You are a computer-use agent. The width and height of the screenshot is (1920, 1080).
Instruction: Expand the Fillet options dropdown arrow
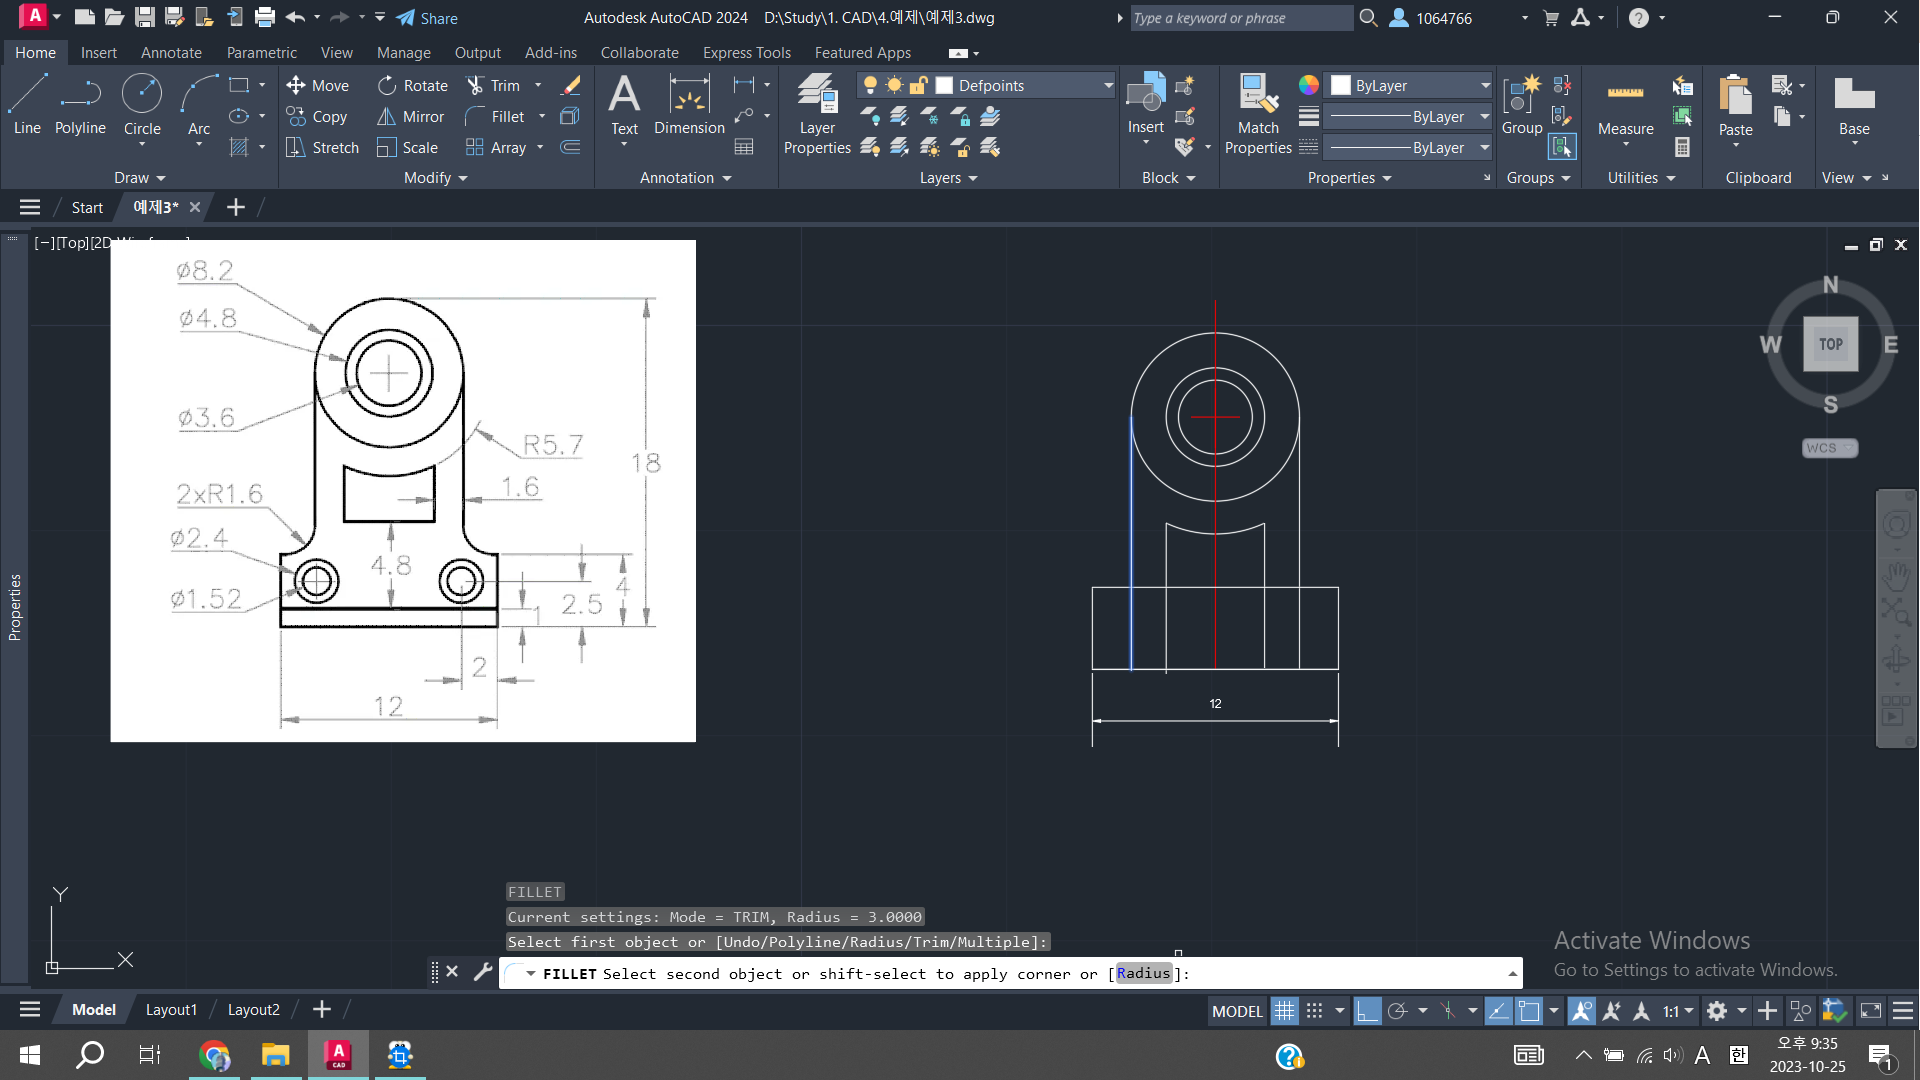point(542,117)
